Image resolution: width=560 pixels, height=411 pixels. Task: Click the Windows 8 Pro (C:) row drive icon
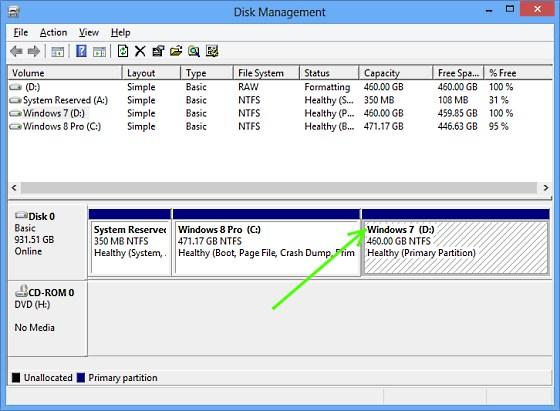[x=15, y=126]
